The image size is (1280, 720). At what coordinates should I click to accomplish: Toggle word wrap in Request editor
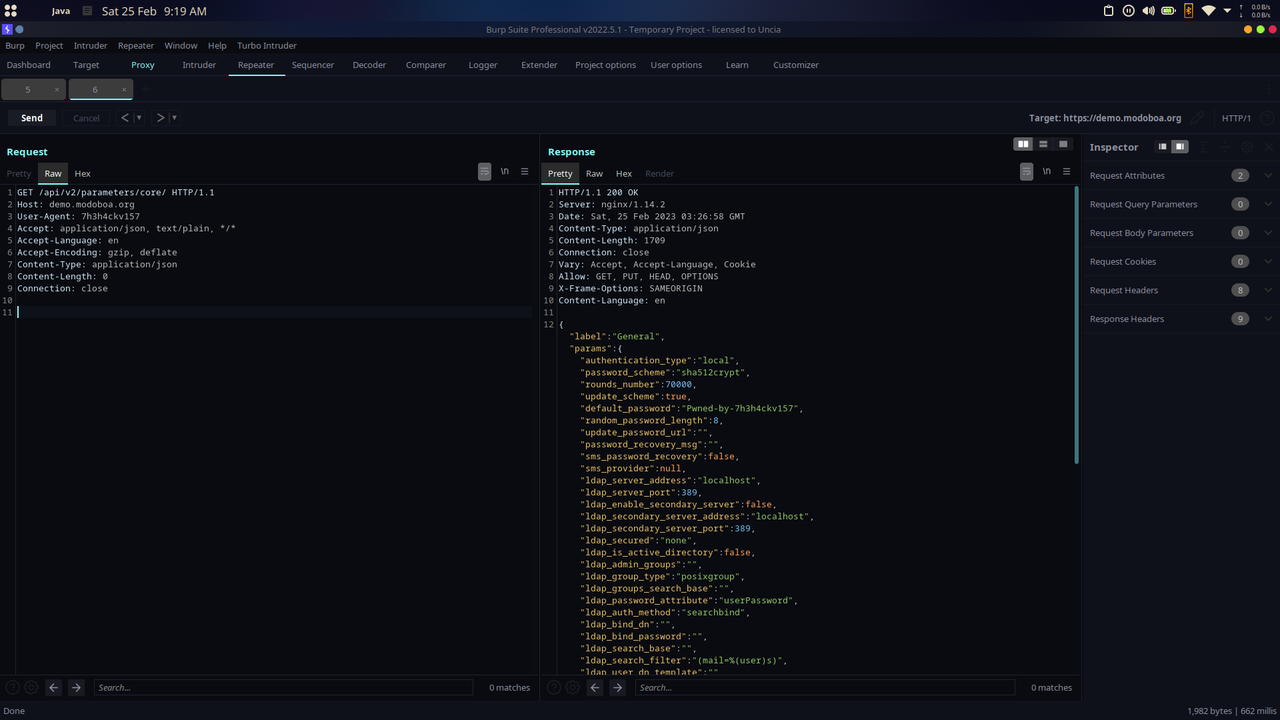(485, 172)
